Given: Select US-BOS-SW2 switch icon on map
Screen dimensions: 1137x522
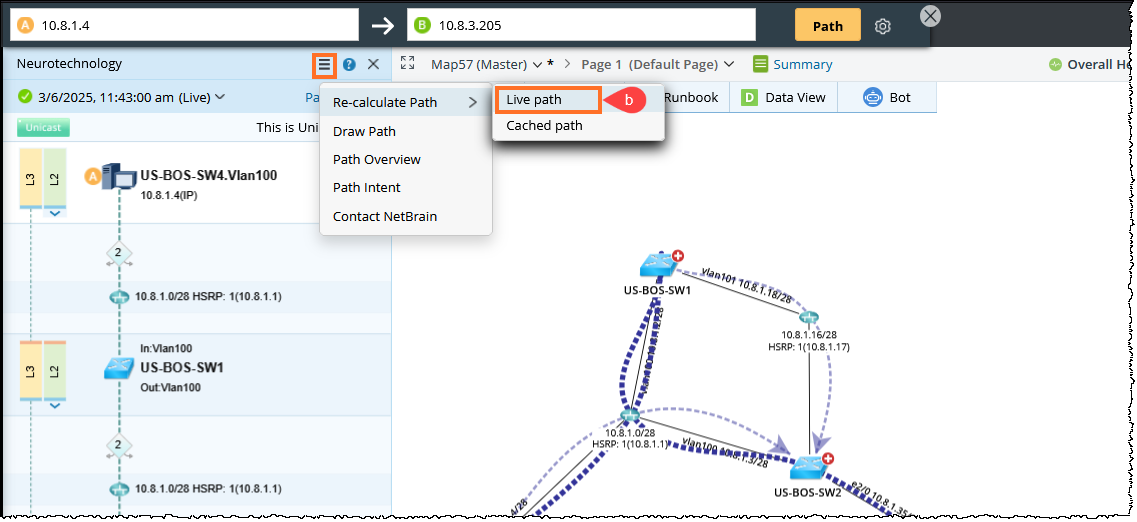Looking at the screenshot, I should 811,468.
